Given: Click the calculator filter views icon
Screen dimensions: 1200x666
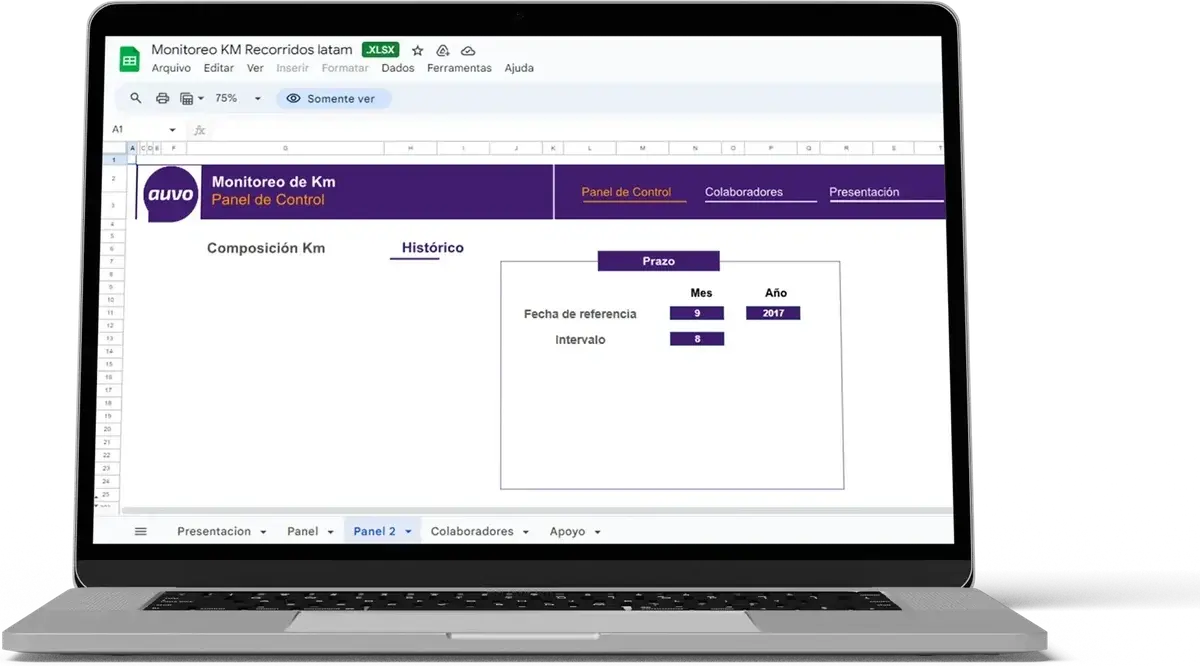Looking at the screenshot, I should [187, 98].
